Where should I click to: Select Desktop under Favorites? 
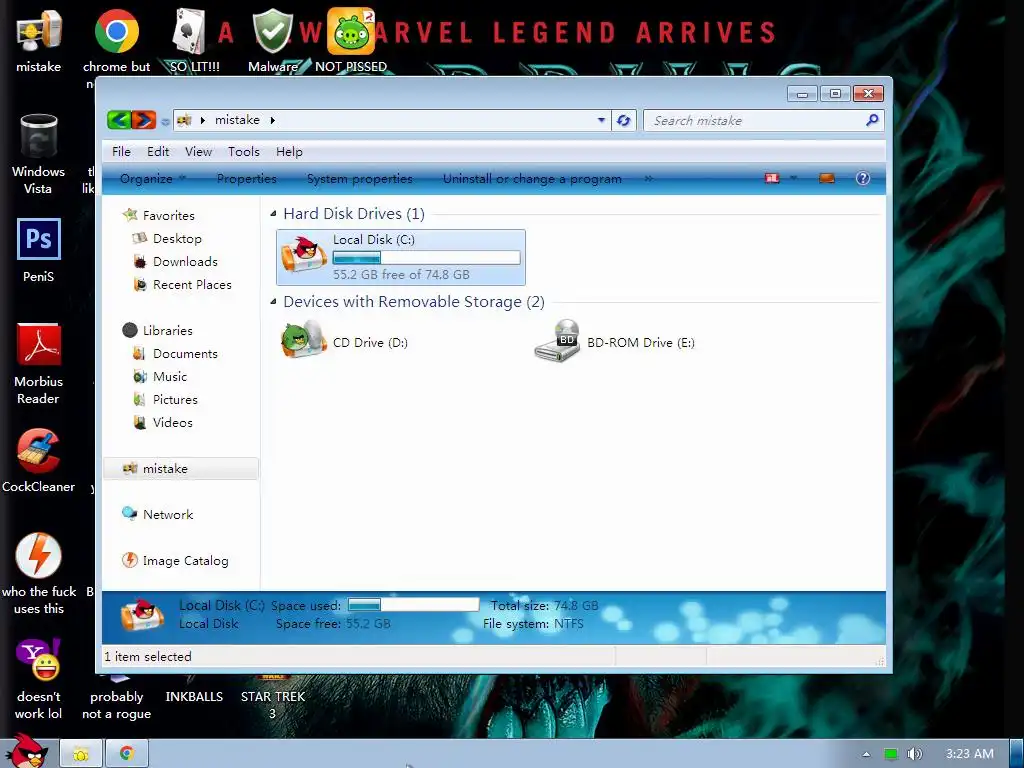click(x=167, y=238)
